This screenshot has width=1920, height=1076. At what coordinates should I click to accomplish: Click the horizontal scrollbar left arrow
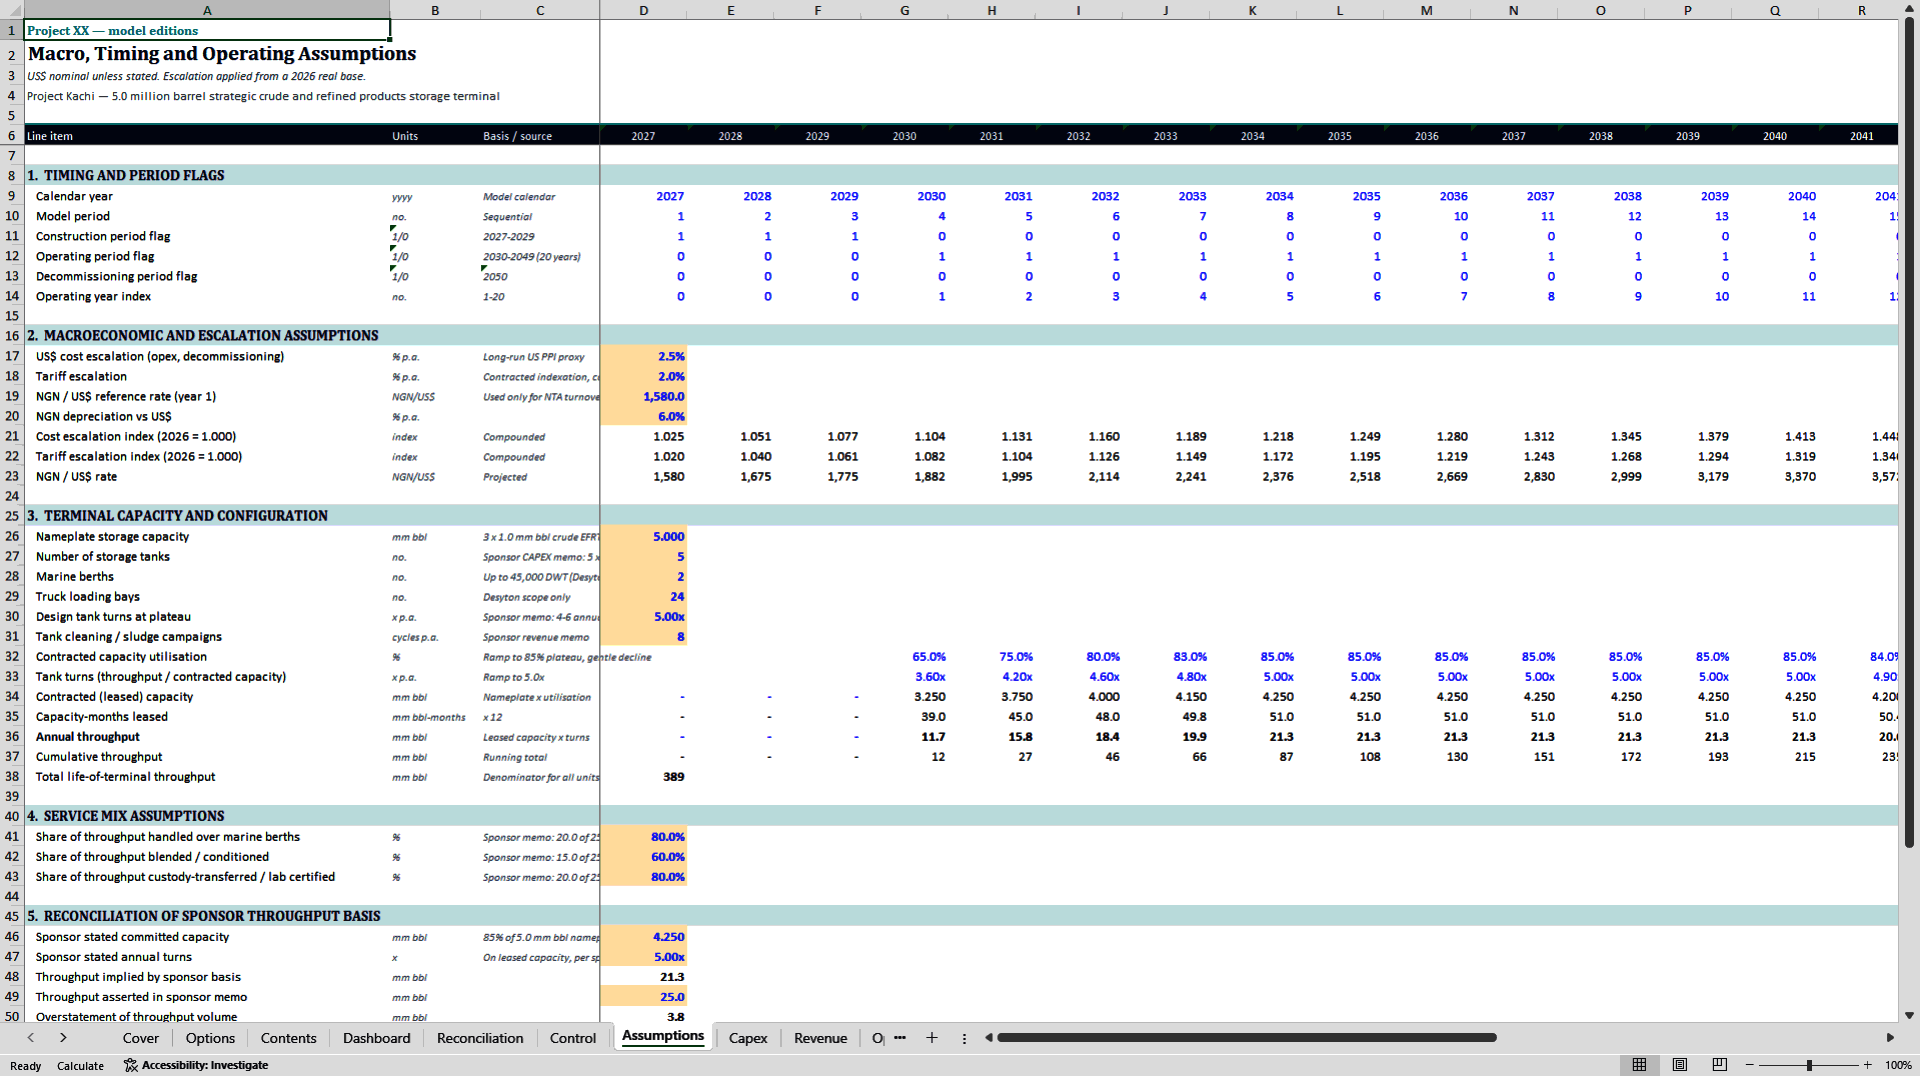coord(988,1038)
